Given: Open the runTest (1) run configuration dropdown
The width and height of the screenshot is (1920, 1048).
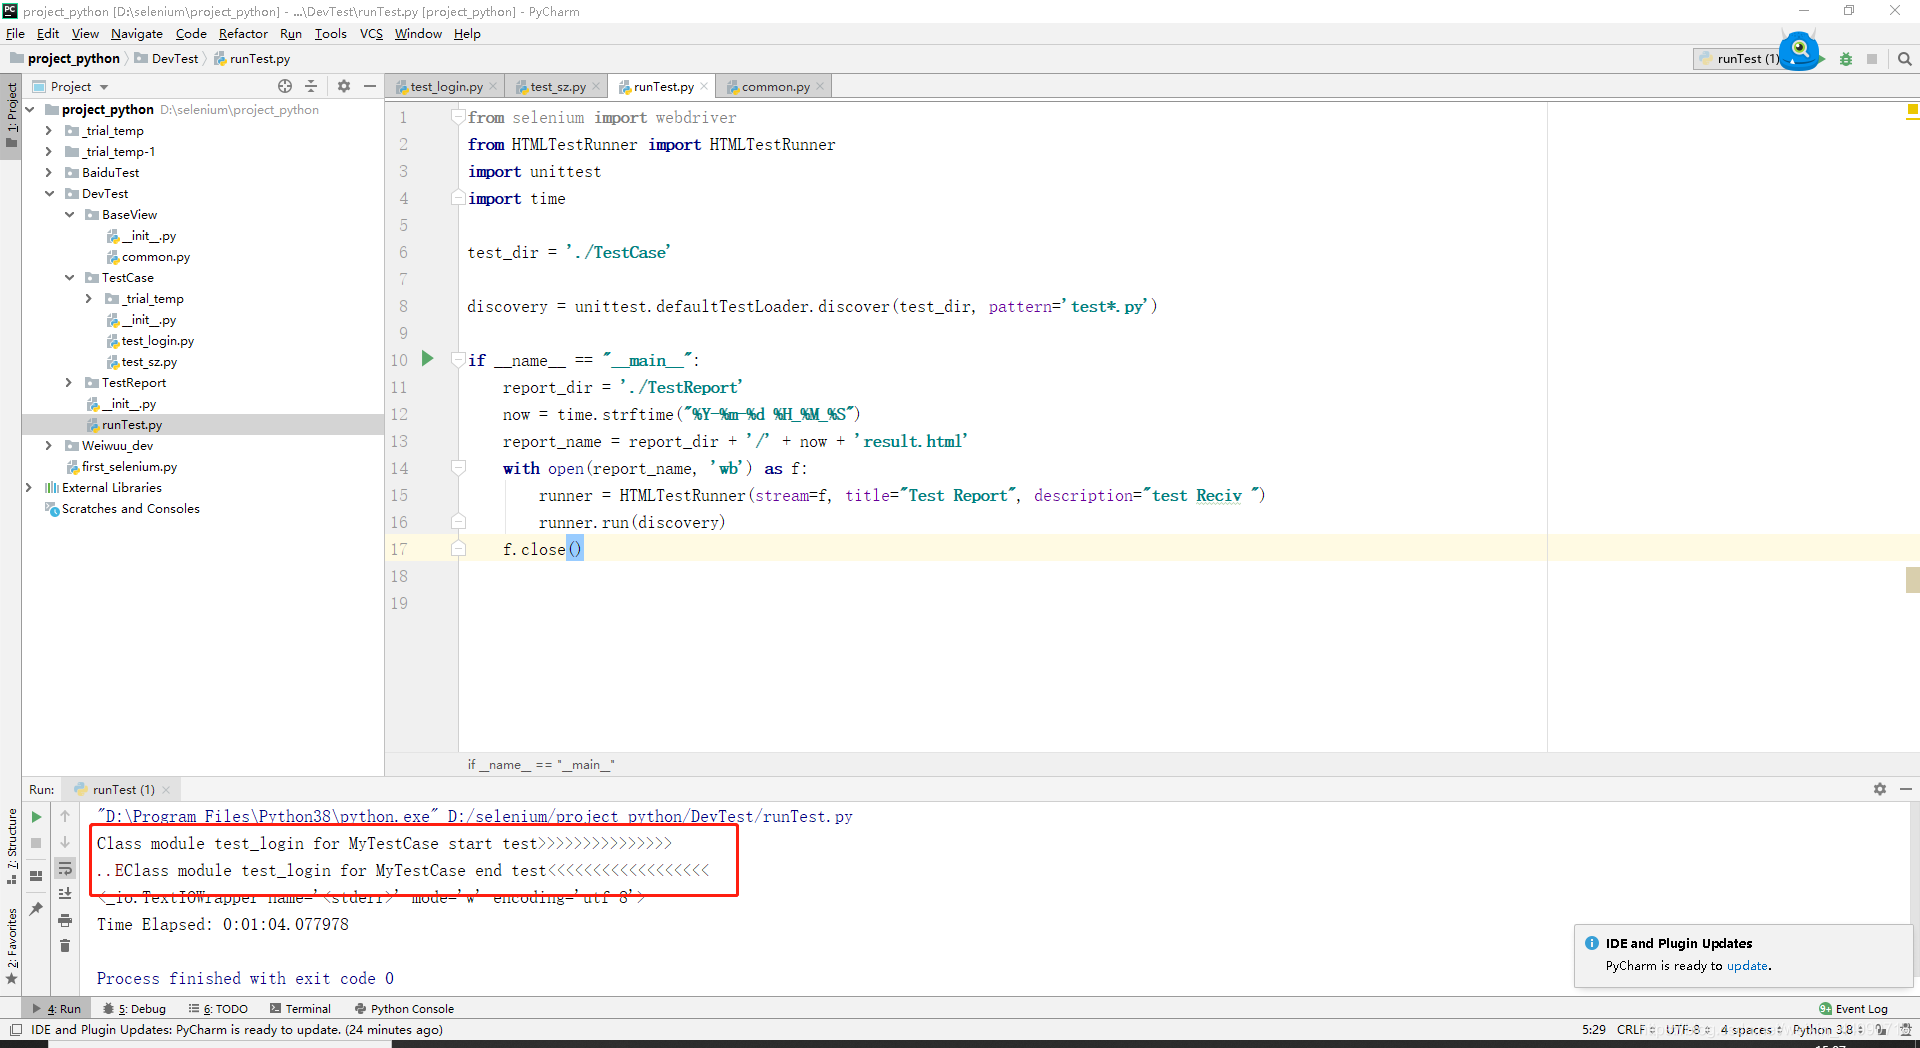Looking at the screenshot, I should 1740,59.
